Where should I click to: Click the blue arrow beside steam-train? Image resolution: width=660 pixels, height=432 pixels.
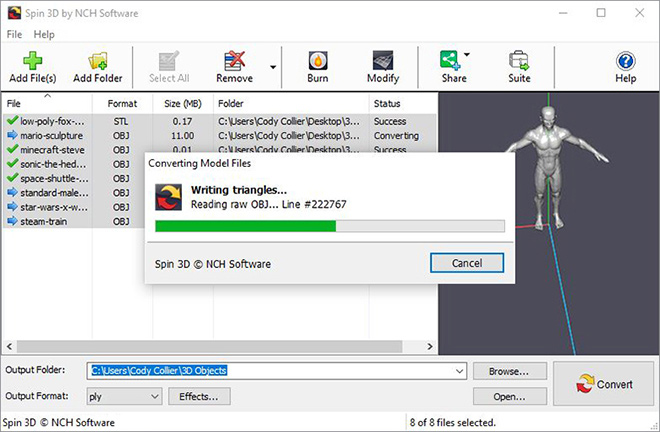point(12,221)
